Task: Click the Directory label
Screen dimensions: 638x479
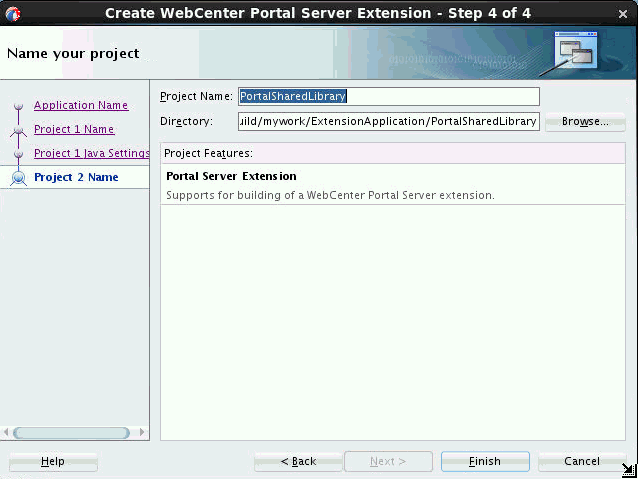Action: pyautogui.click(x=186, y=121)
